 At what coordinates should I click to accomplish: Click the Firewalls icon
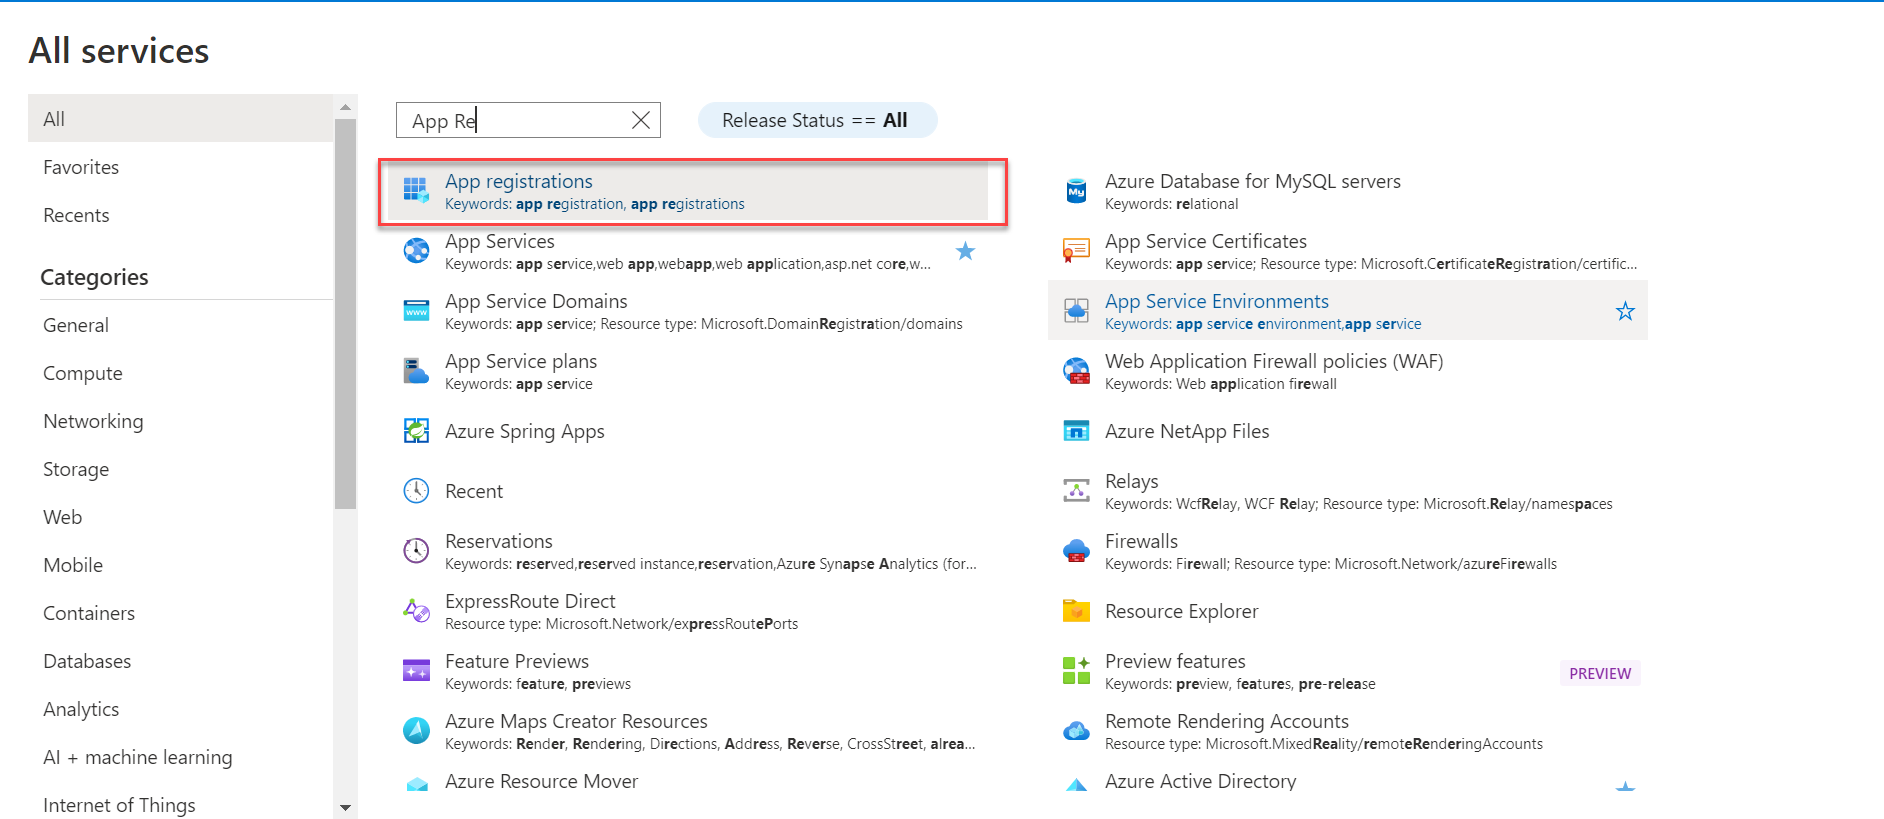(x=1076, y=550)
